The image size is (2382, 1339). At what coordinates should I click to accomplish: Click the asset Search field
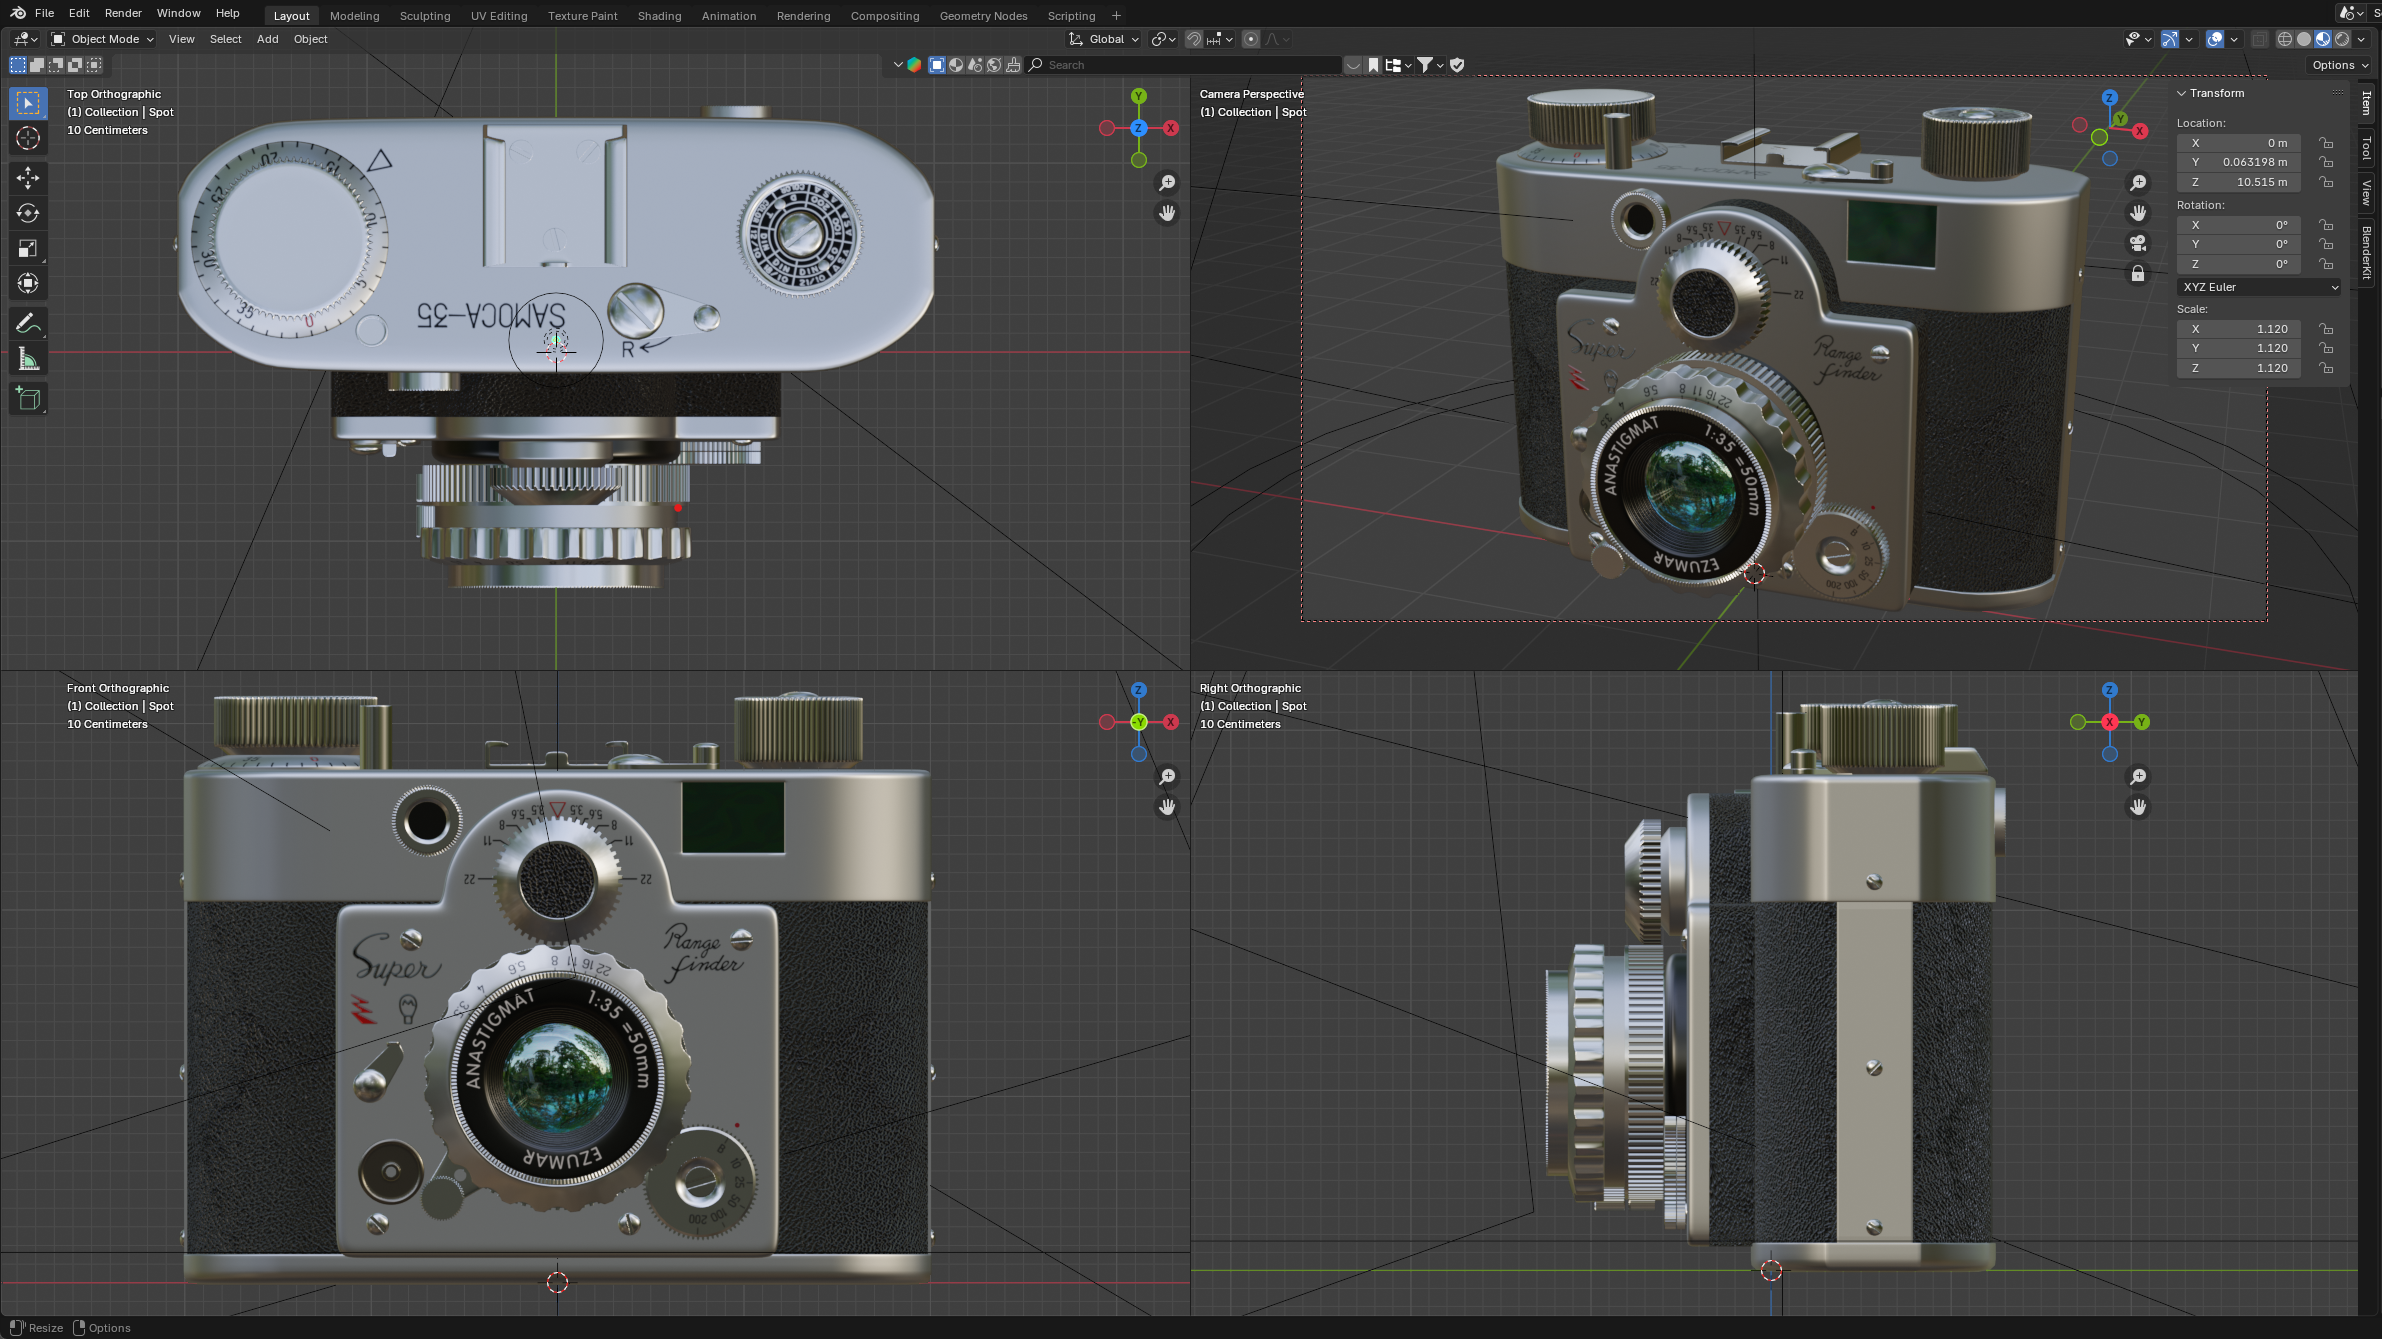point(1184,65)
